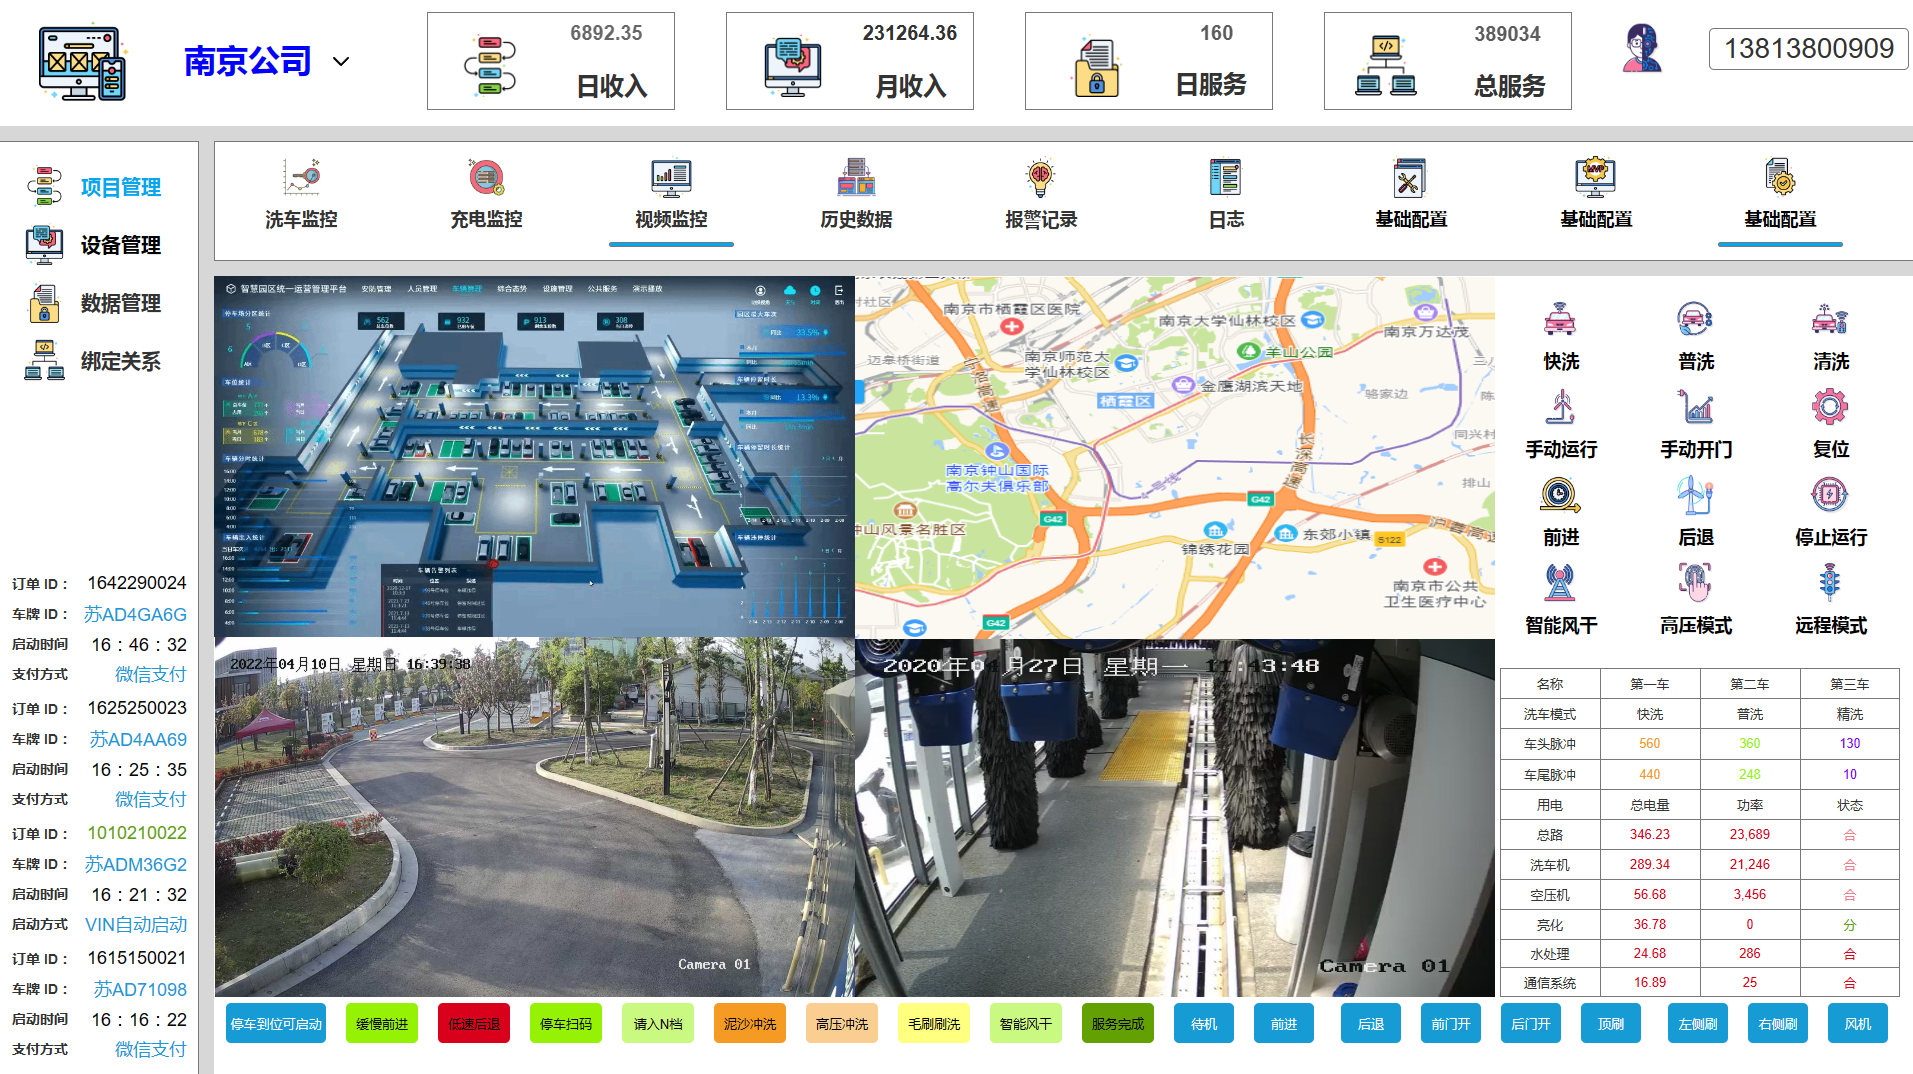This screenshot has height=1074, width=1913.
Task: Click the phone number field 13813800909
Action: point(1808,48)
